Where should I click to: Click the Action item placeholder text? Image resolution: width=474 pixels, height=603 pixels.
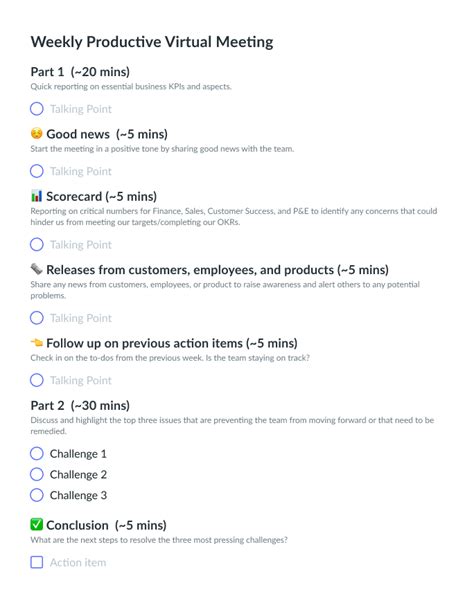(x=78, y=562)
